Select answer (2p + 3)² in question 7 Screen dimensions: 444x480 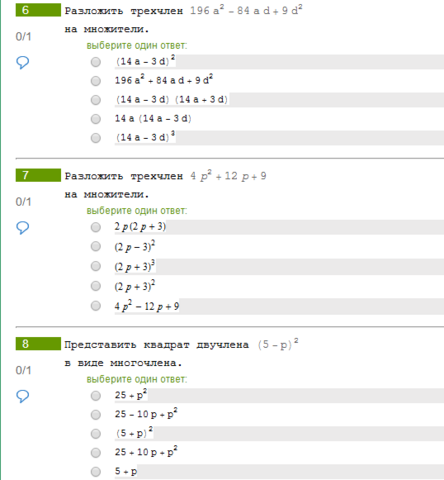(96, 286)
